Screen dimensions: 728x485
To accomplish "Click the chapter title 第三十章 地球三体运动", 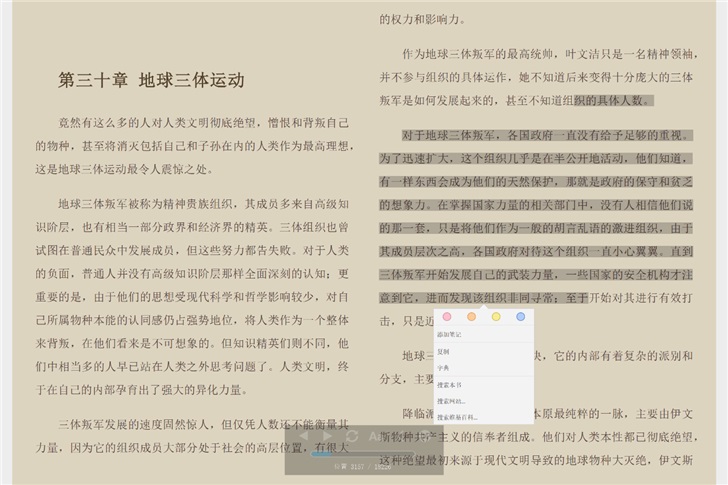I will [151, 80].
